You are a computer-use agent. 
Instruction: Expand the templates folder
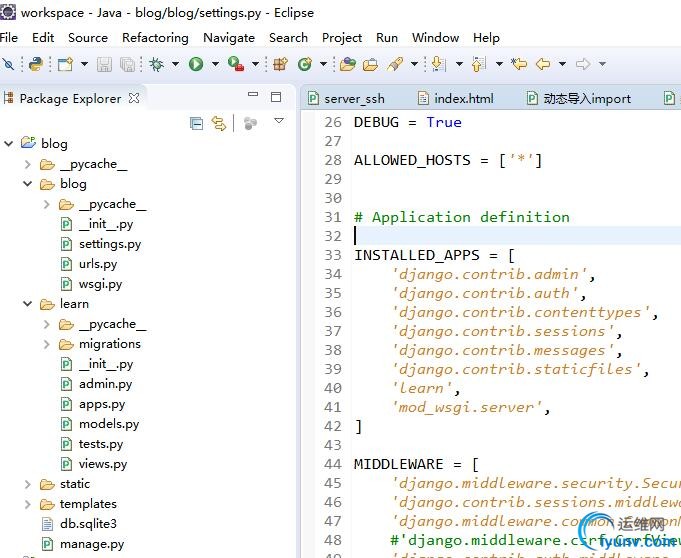(x=27, y=504)
